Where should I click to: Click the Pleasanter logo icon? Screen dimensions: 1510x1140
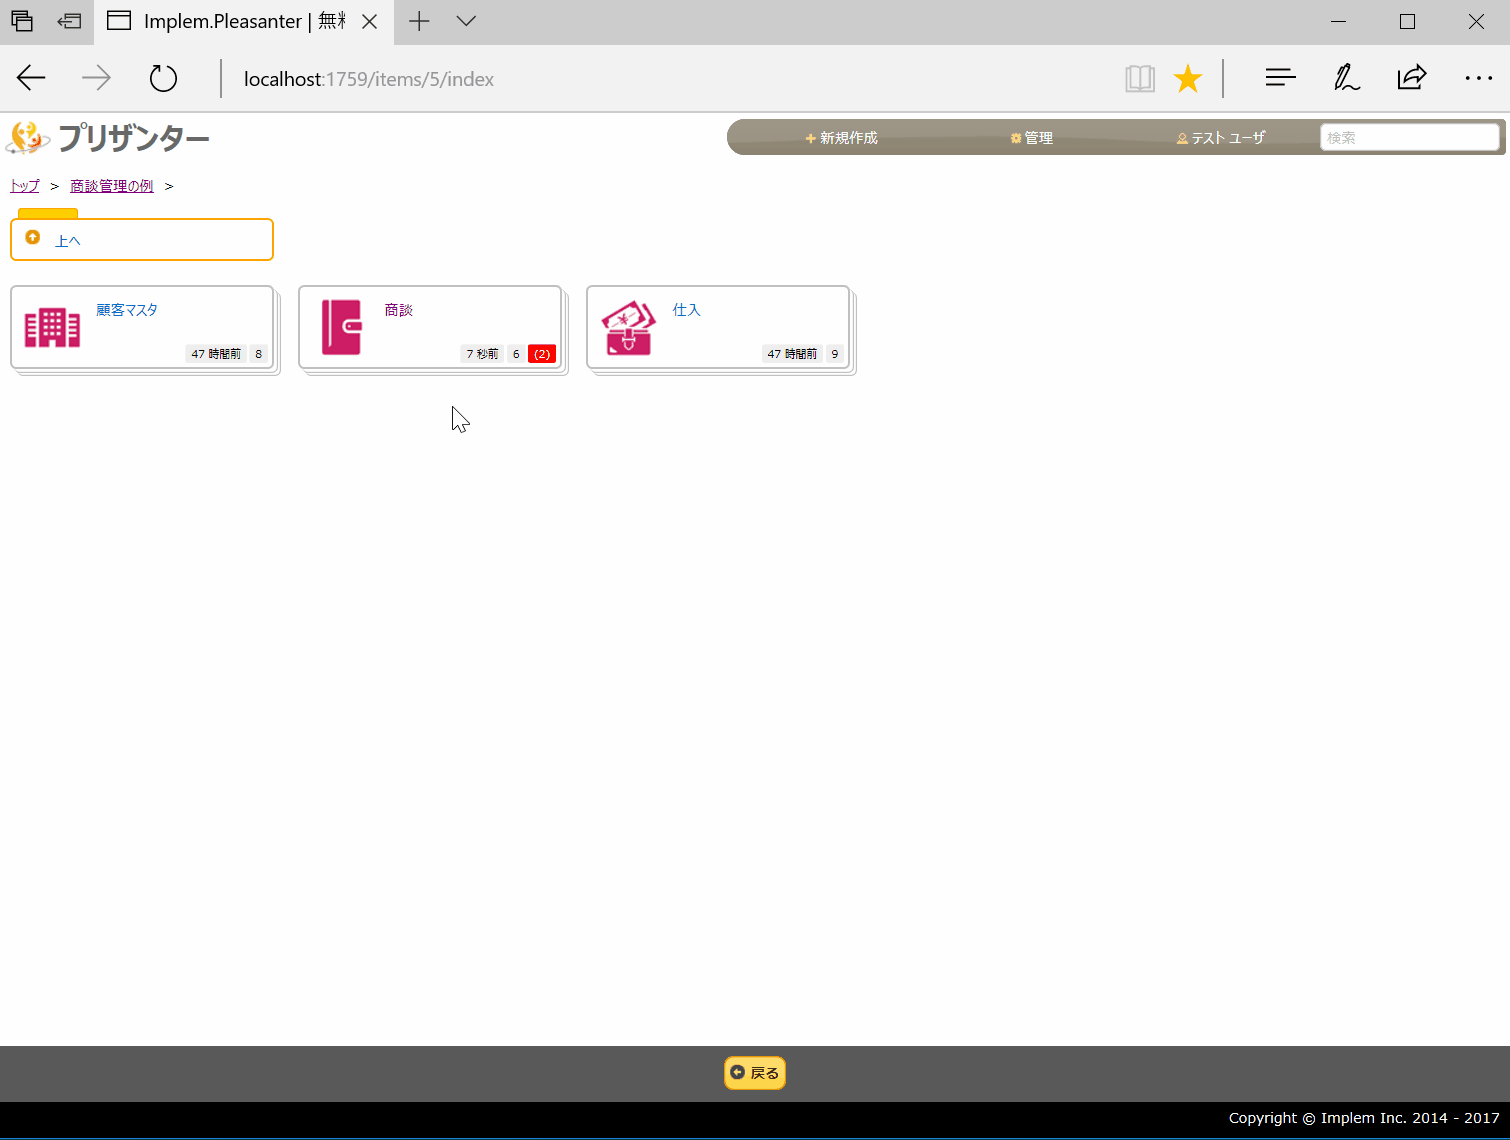(27, 137)
